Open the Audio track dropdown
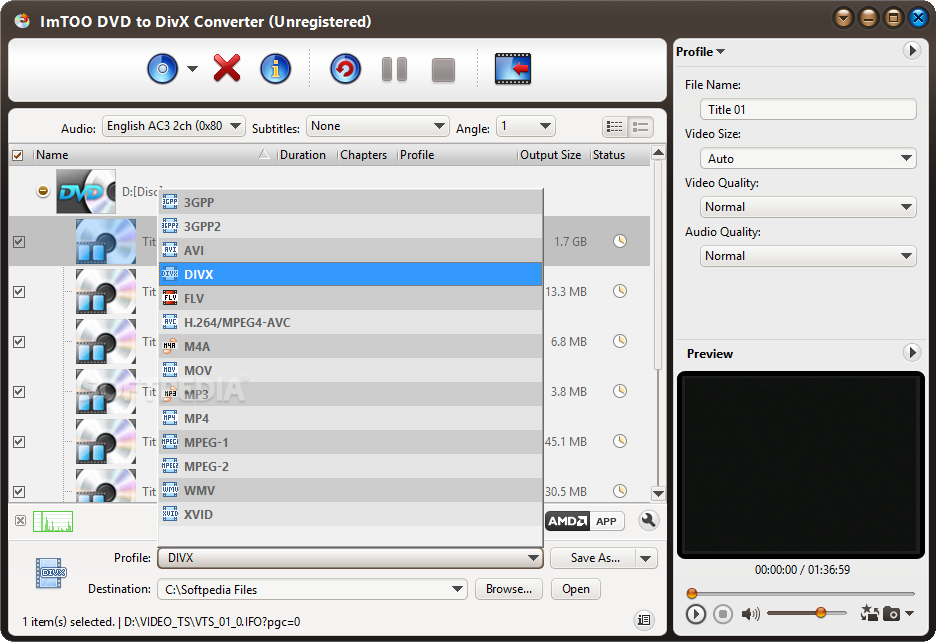This screenshot has width=936, height=642. coord(174,126)
